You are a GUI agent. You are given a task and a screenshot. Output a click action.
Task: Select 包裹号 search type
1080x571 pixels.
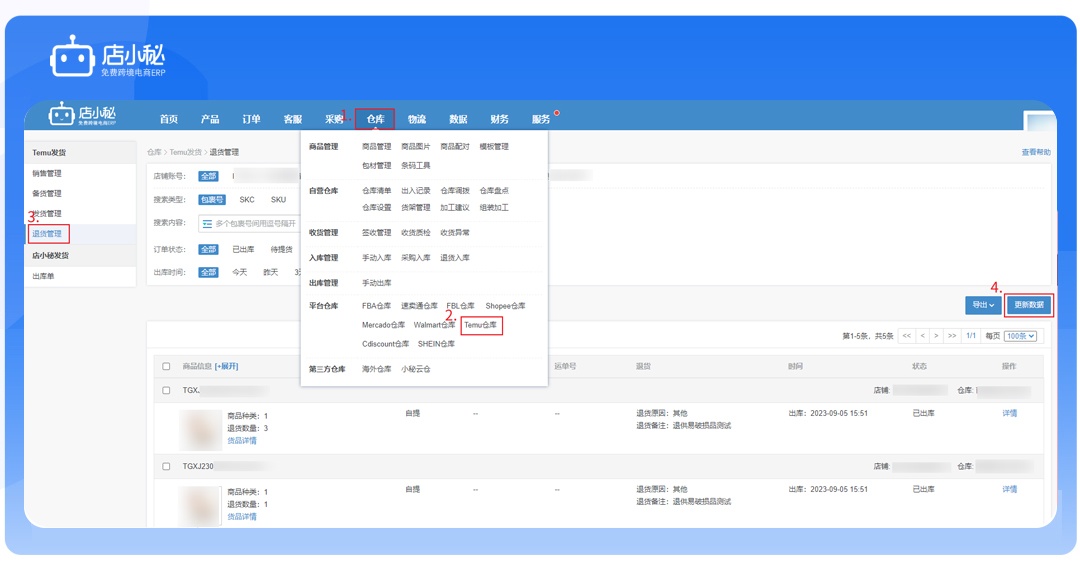tap(211, 200)
